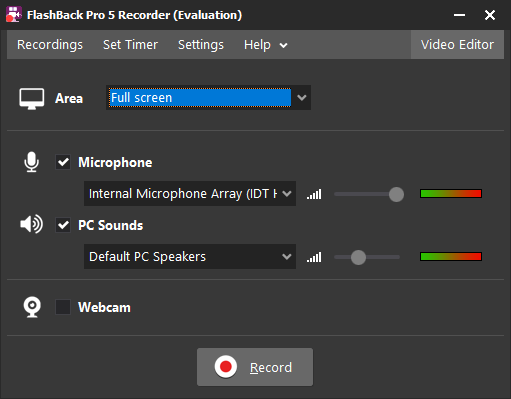The width and height of the screenshot is (511, 399).
Task: Click the PC Sounds label text
Action: (x=110, y=225)
